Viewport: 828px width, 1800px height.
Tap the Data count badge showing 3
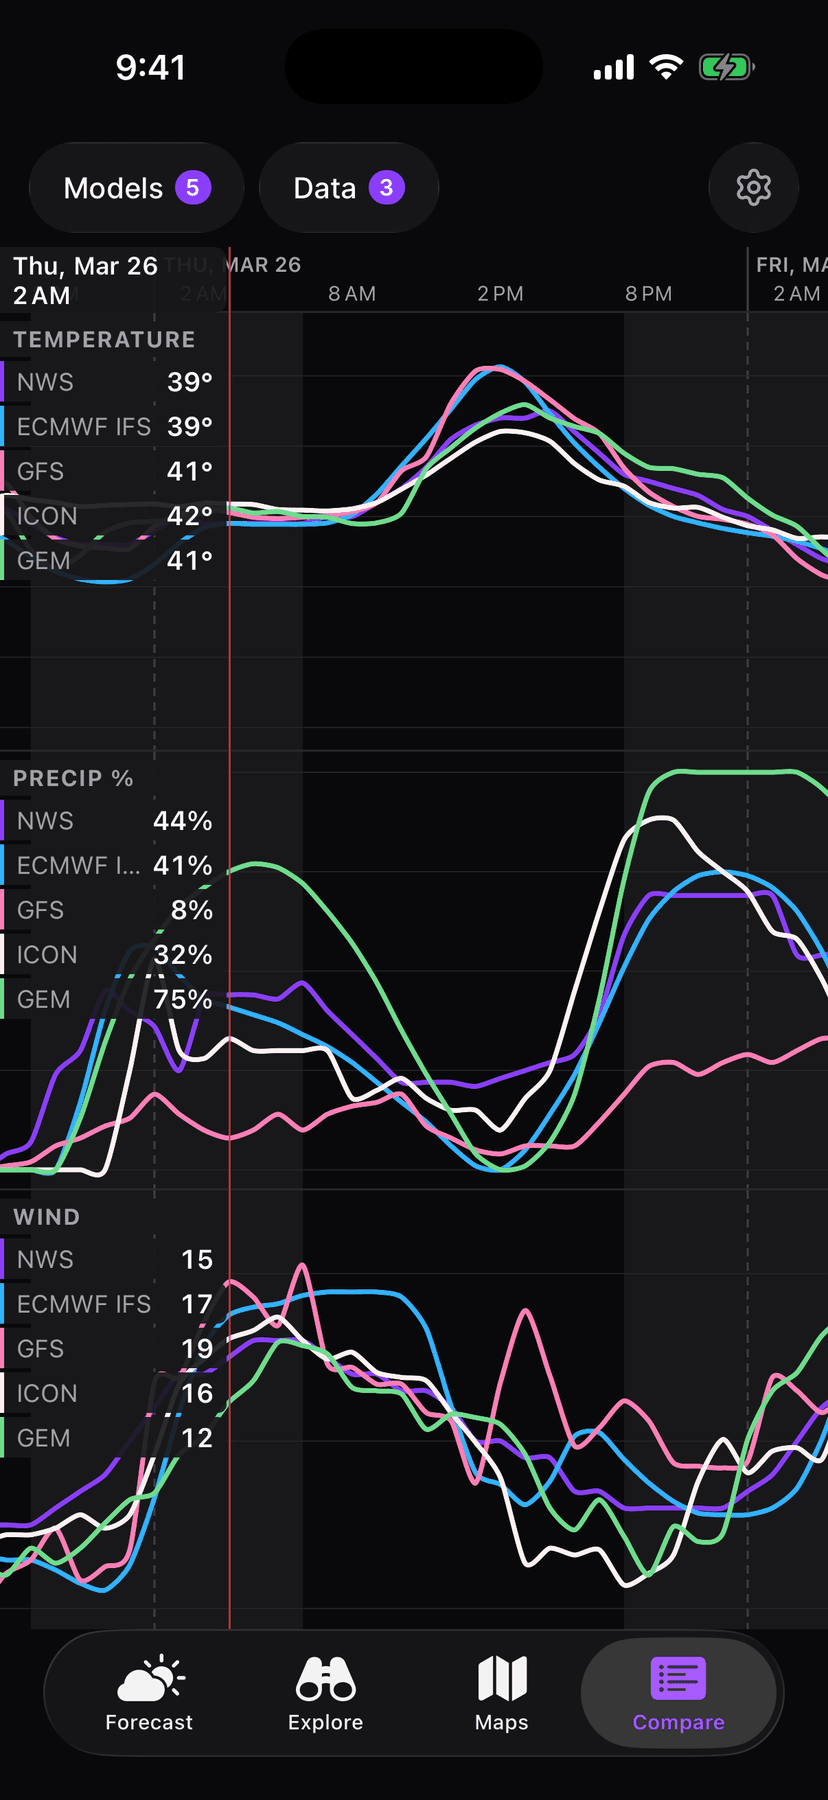[386, 188]
